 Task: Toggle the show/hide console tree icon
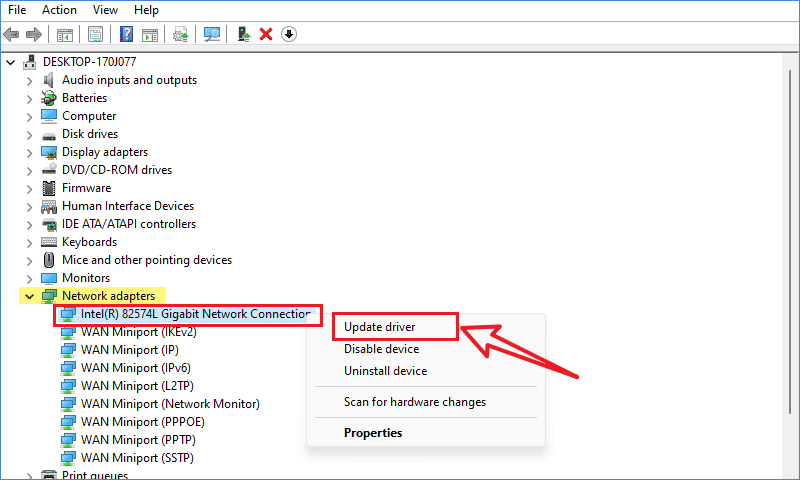(65, 35)
